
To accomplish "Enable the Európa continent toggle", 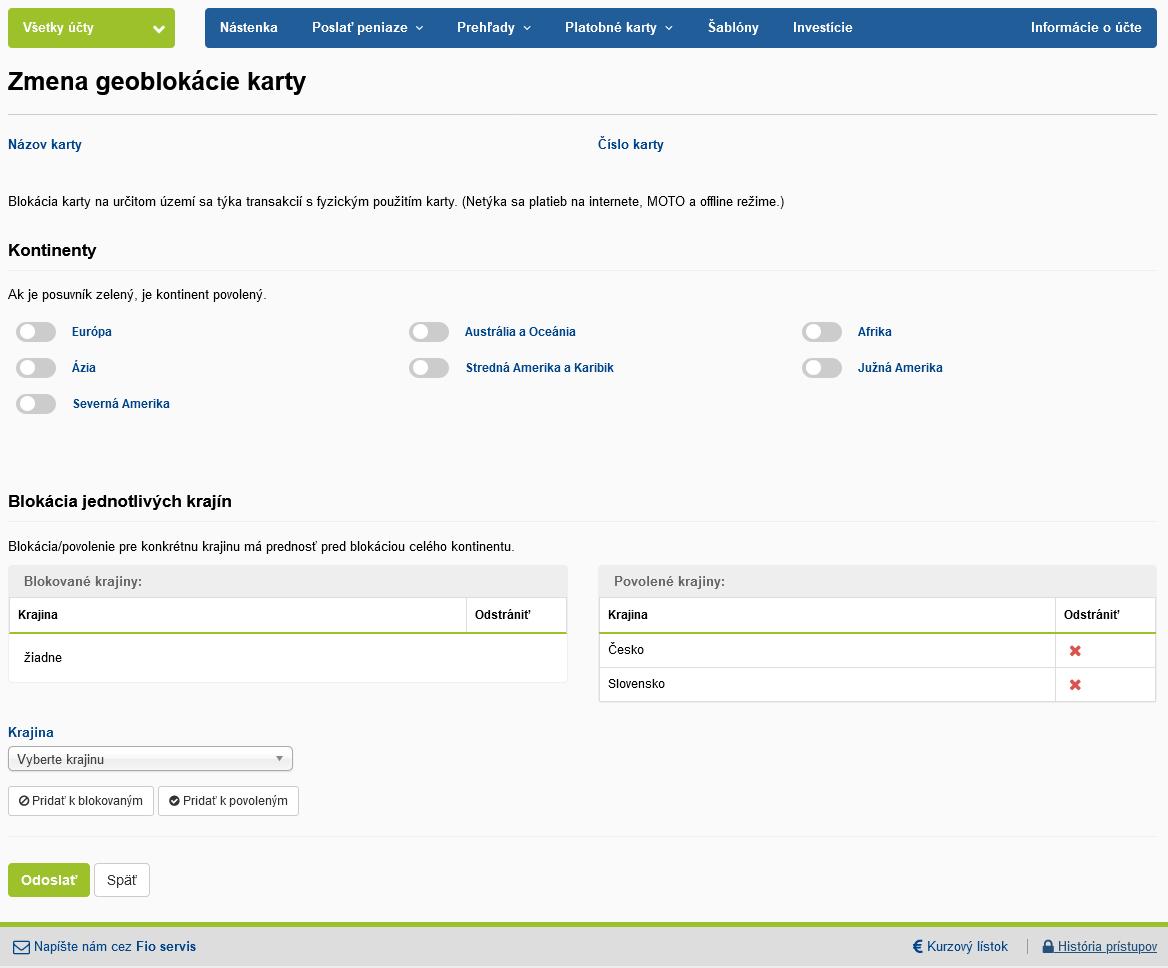I will pos(36,332).
